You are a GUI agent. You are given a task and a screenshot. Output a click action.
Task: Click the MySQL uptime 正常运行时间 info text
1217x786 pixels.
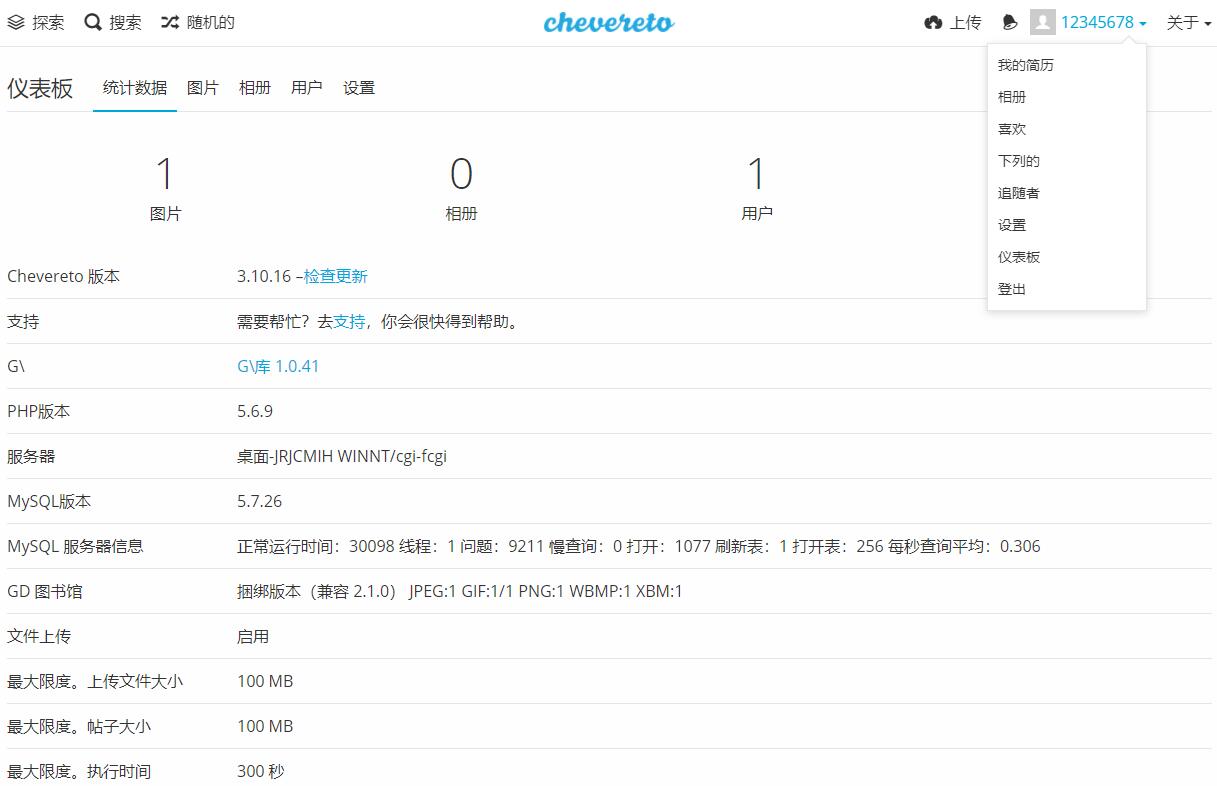click(x=639, y=546)
